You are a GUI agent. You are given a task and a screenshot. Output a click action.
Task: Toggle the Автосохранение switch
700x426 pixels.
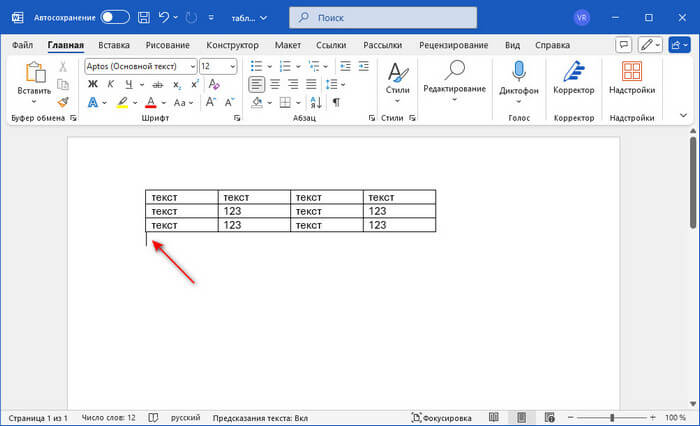tap(115, 17)
